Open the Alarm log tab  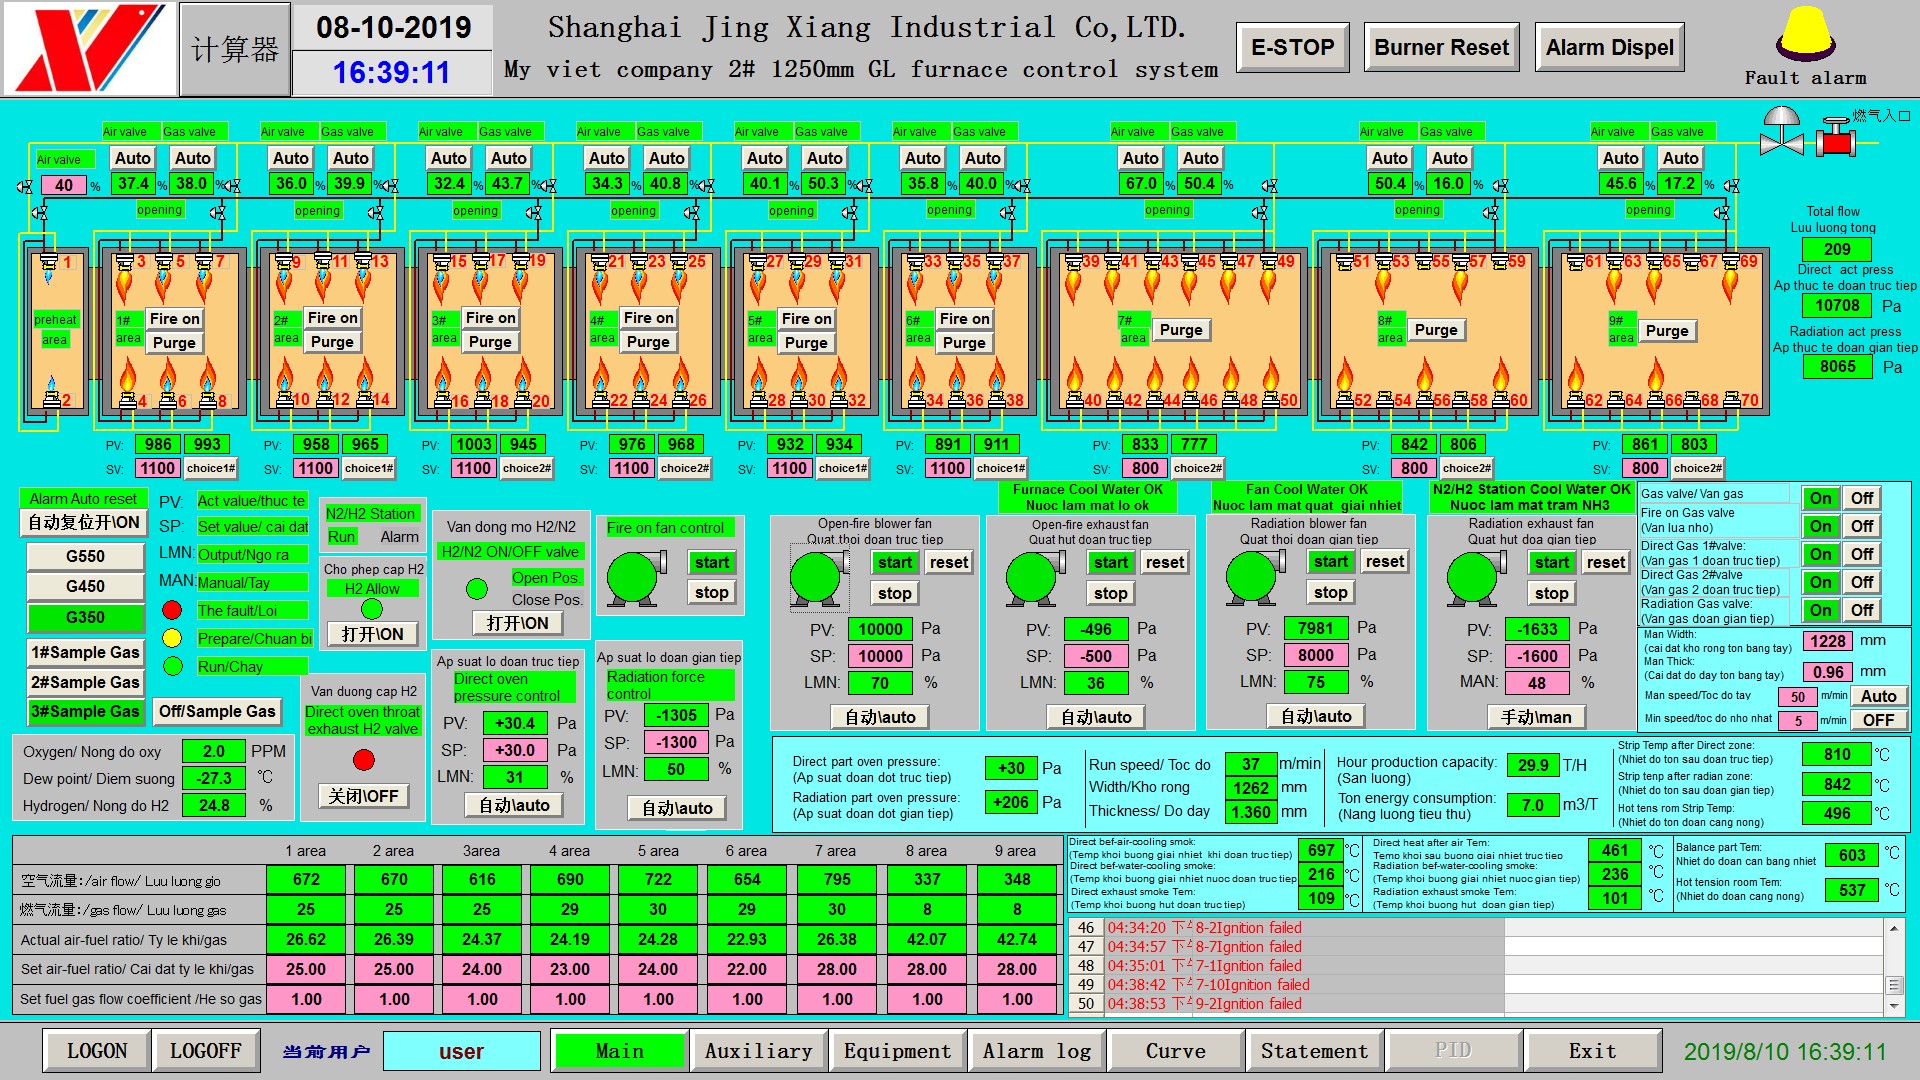point(1037,1051)
